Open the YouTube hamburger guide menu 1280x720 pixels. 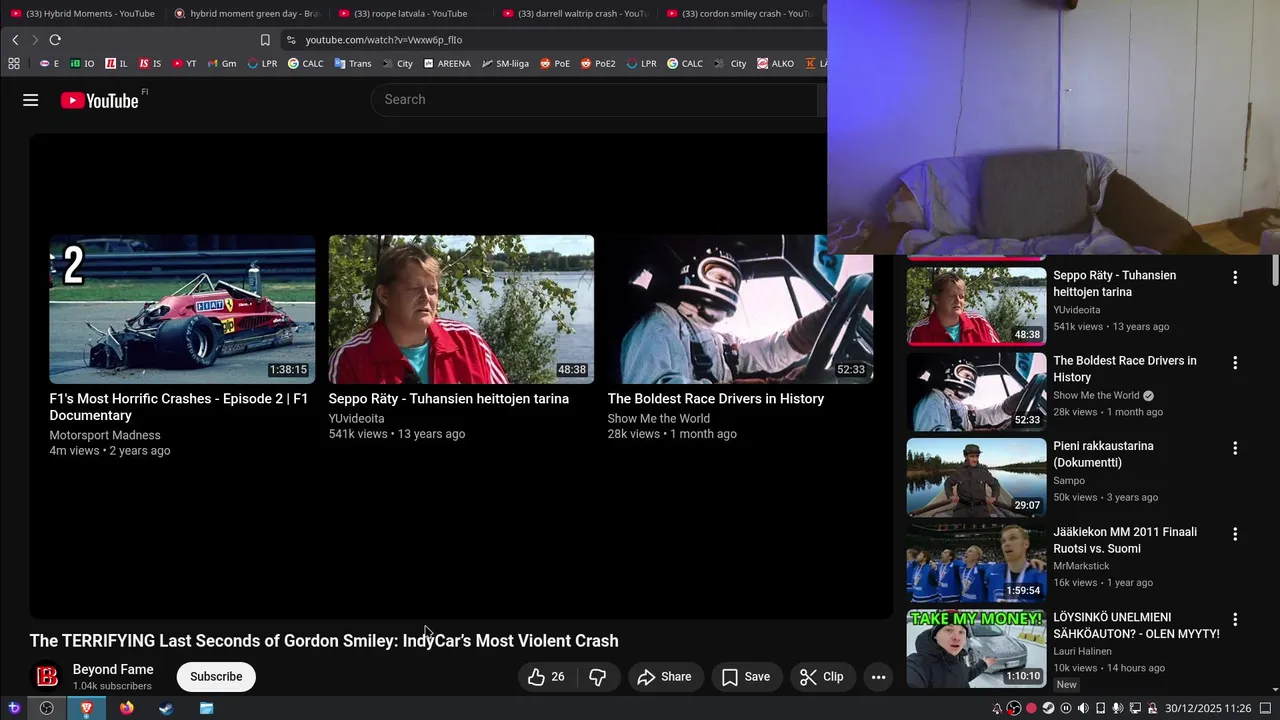pos(31,100)
